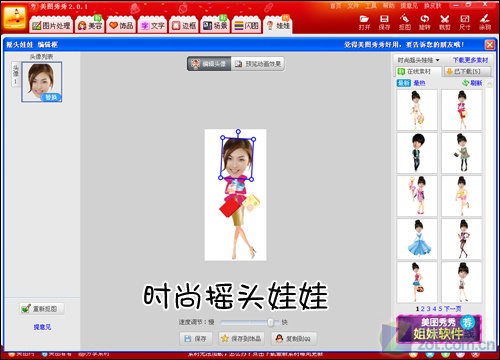Viewport: 500px width, 360px height.
Task: Switch to the 美容 beauty tab
Action: [x=90, y=25]
